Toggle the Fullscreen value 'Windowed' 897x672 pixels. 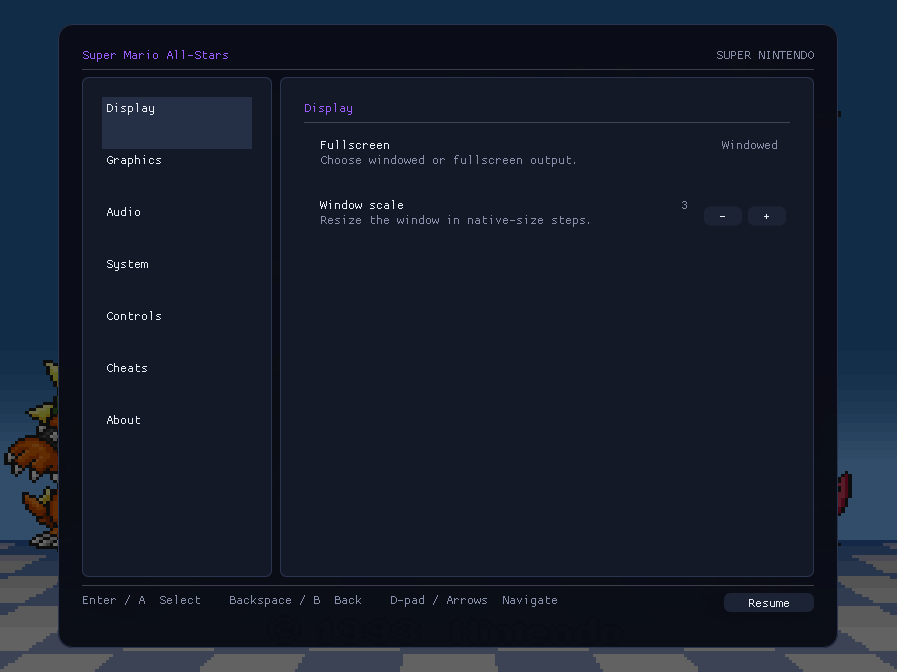click(x=749, y=145)
